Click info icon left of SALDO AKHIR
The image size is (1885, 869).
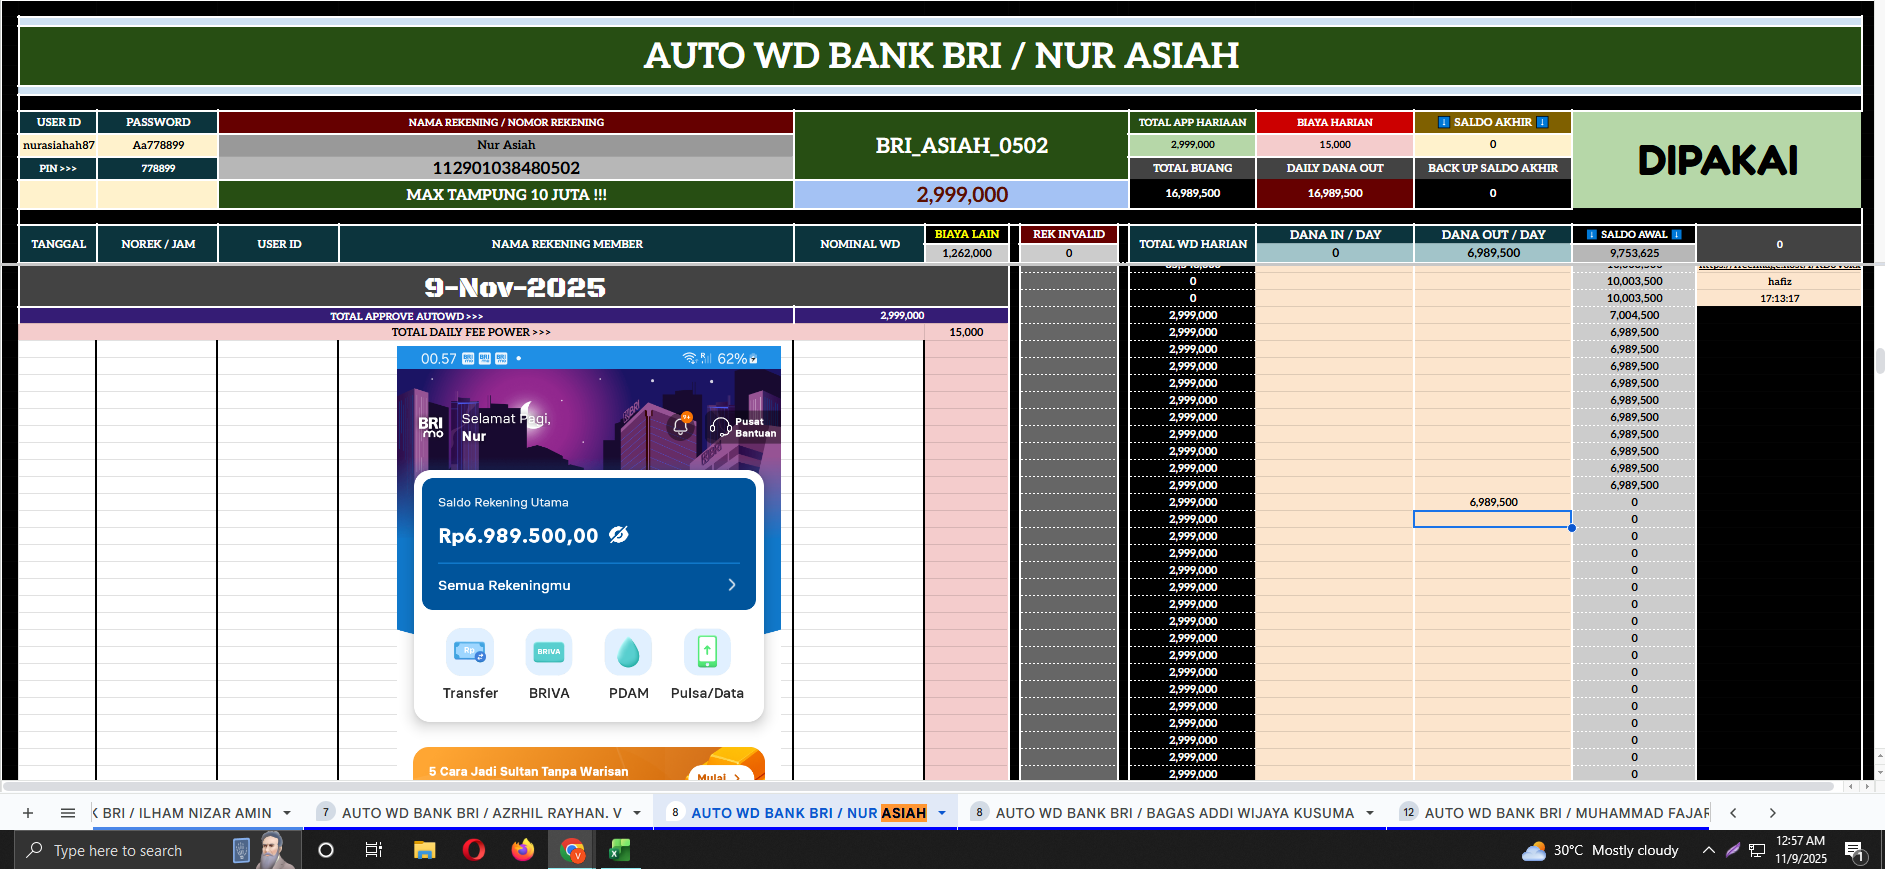tap(1443, 122)
